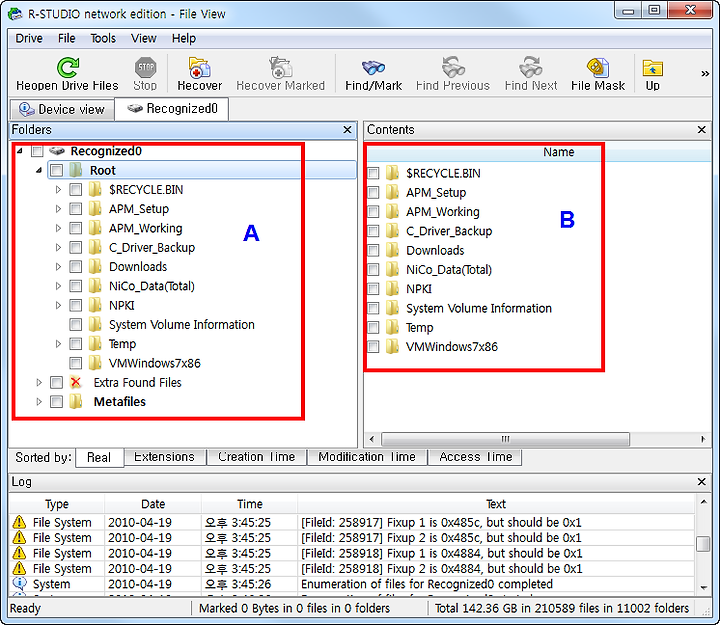Click the Find Next toolbar icon
The width and height of the screenshot is (720, 625).
(531, 68)
